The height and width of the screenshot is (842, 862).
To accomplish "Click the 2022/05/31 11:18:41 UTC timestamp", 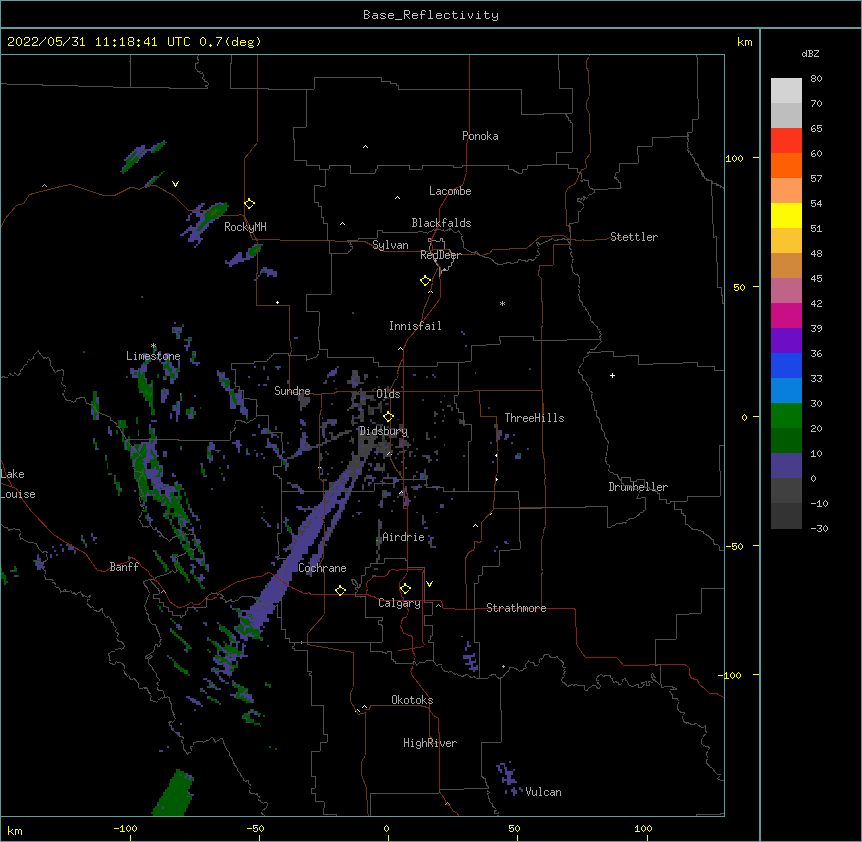I will [x=99, y=42].
